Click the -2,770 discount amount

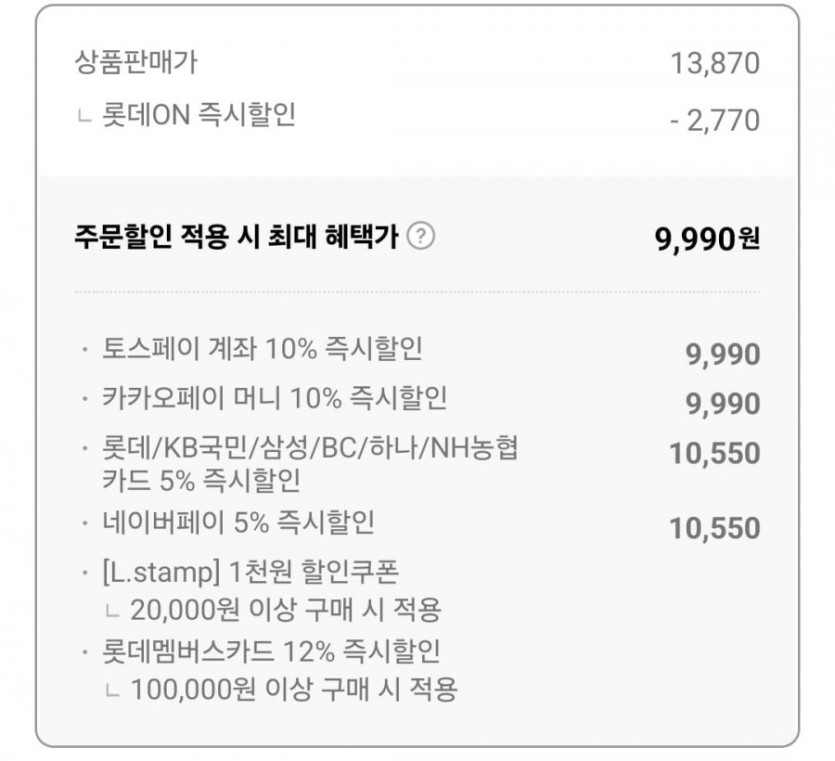click(714, 121)
